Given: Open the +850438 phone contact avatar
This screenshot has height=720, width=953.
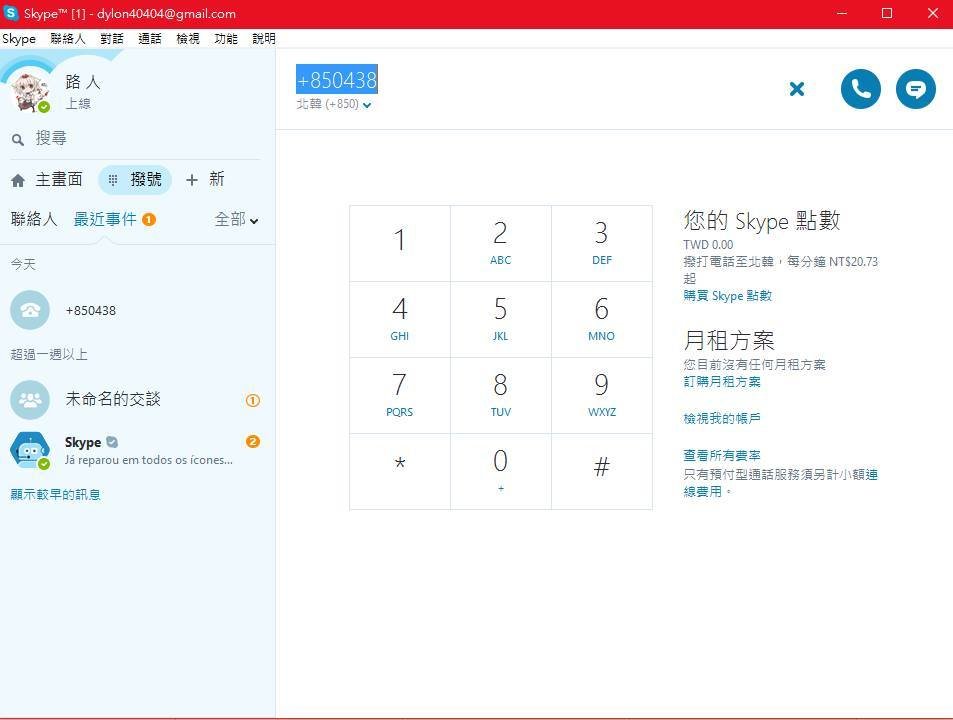Looking at the screenshot, I should (30, 310).
